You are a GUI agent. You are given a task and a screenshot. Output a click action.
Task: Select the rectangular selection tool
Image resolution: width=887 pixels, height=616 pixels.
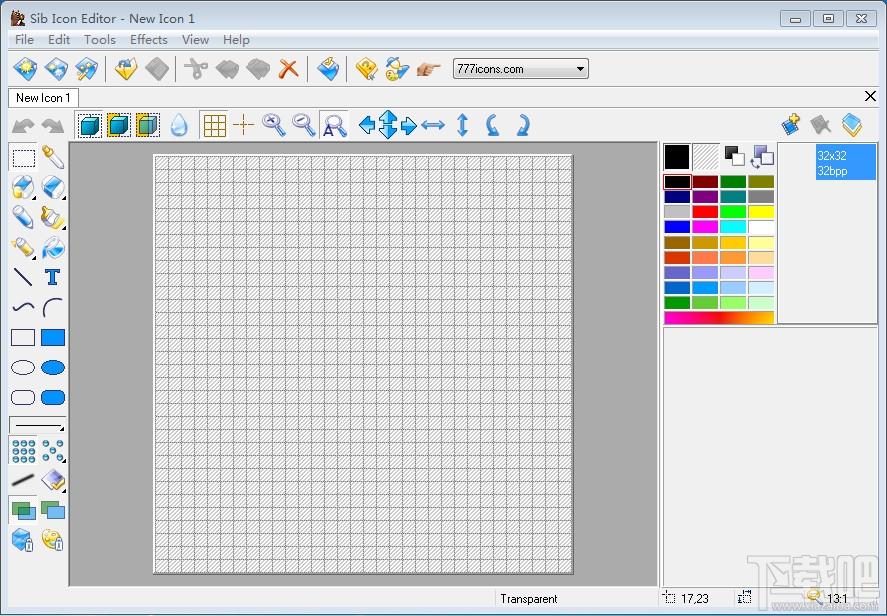pos(23,157)
